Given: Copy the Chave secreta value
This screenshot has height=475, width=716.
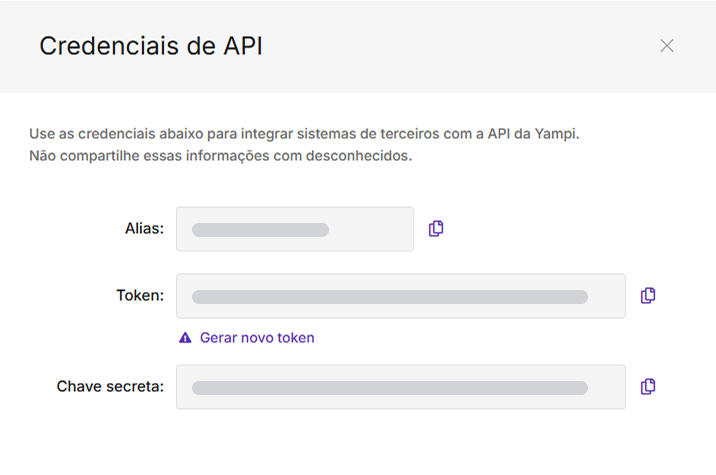Looking at the screenshot, I should pyautogui.click(x=648, y=386).
